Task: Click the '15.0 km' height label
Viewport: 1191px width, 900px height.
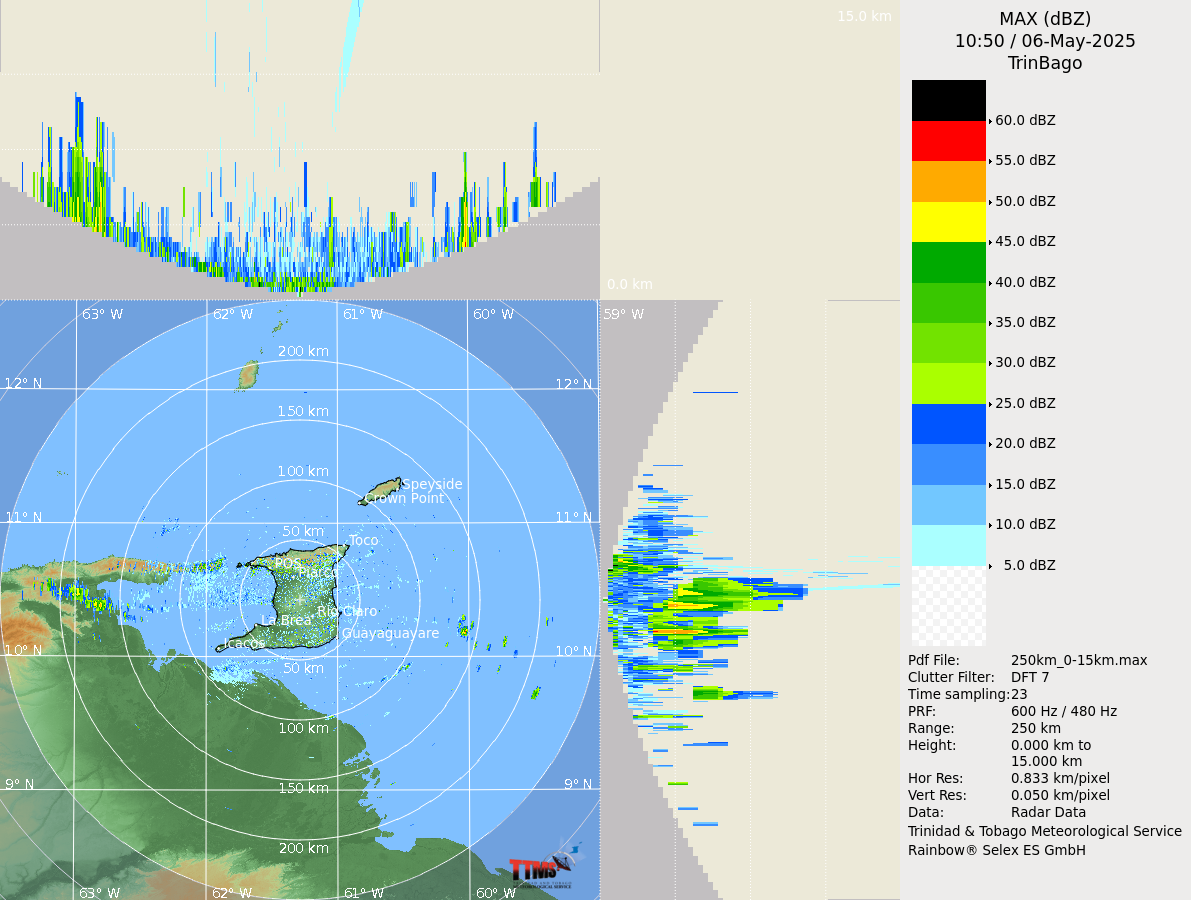Action: coord(864,16)
